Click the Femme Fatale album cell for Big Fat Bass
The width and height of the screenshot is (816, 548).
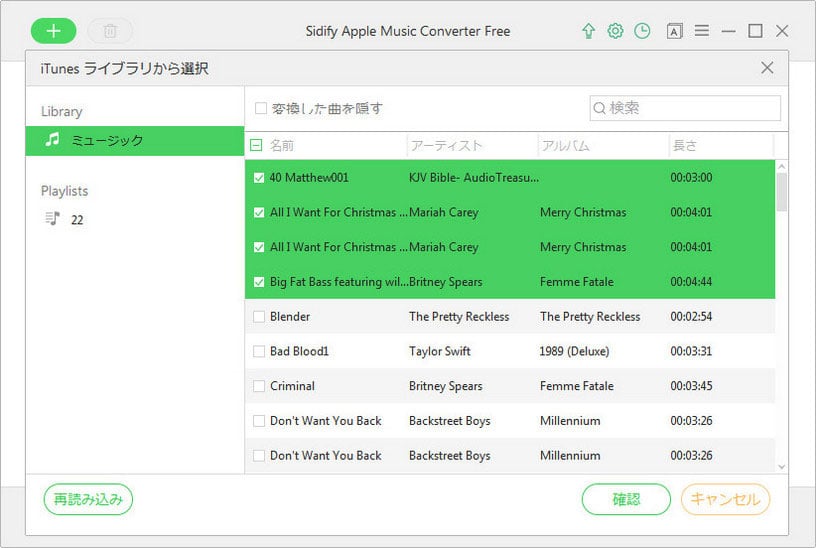point(577,282)
